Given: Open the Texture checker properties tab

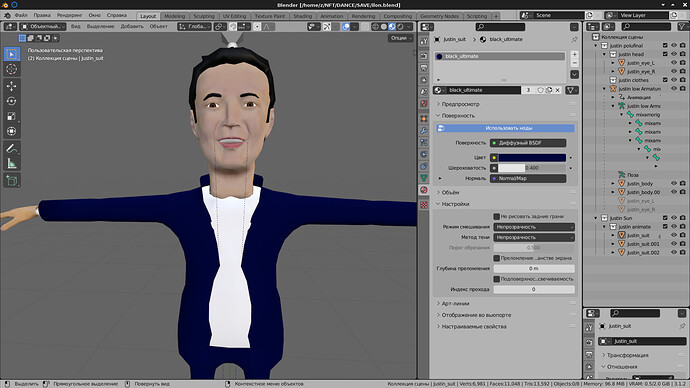Looking at the screenshot, I should pyautogui.click(x=424, y=205).
